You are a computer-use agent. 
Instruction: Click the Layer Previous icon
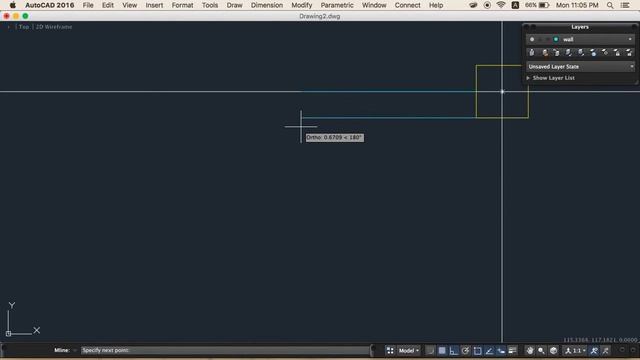click(557, 53)
